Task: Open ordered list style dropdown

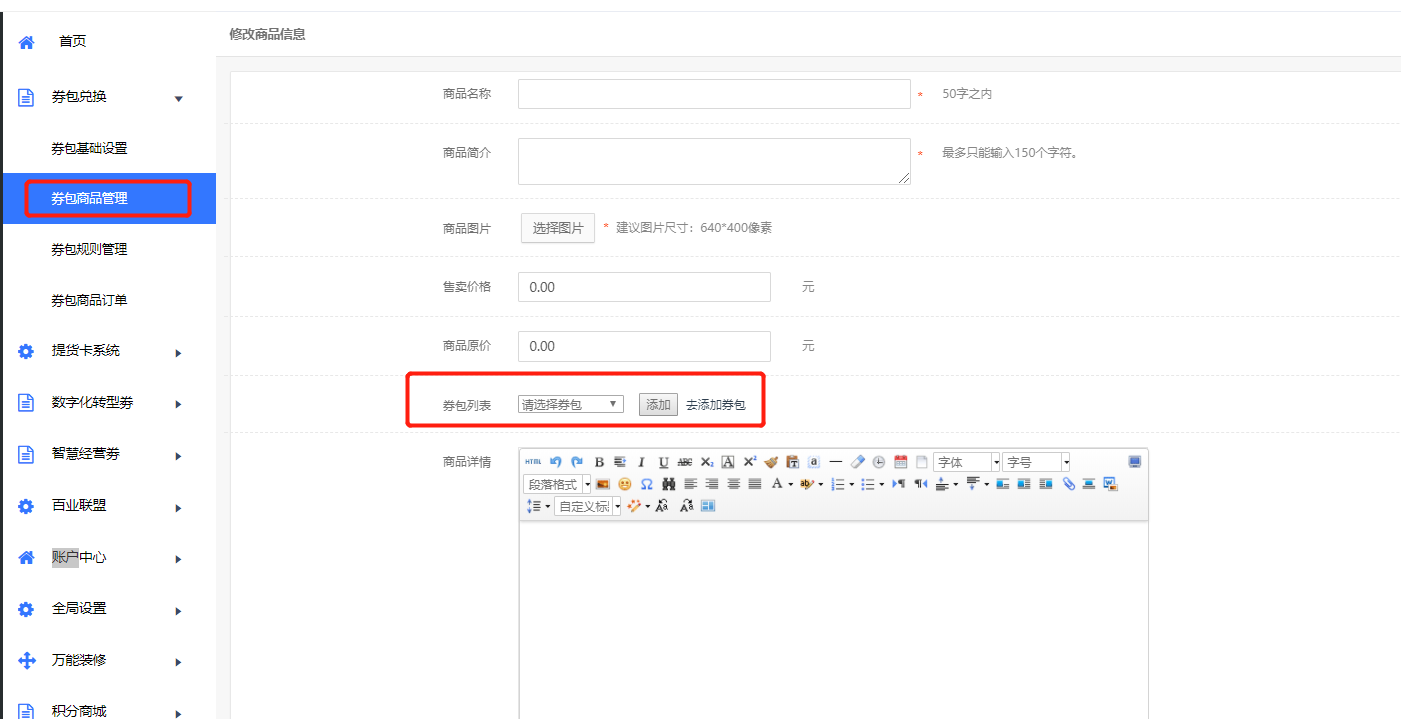Action: pyautogui.click(x=852, y=484)
